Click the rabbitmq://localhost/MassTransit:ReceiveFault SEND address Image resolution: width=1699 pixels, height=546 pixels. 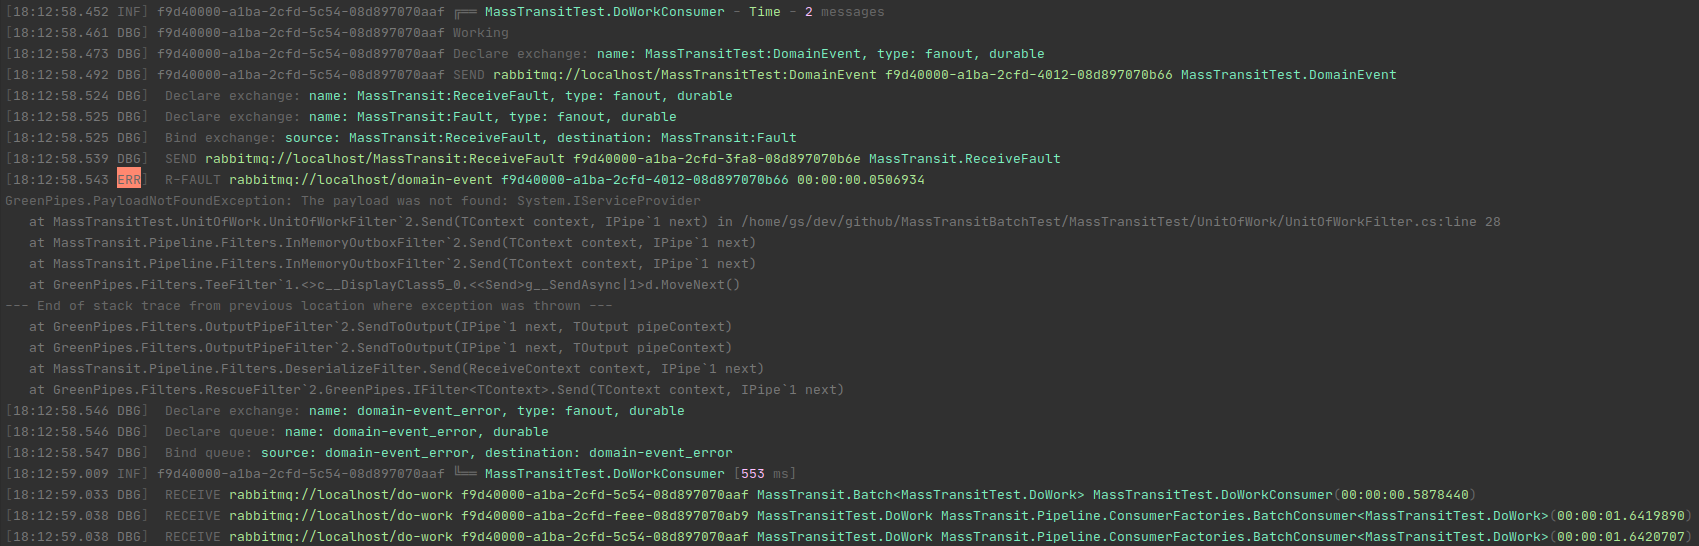coord(385,159)
